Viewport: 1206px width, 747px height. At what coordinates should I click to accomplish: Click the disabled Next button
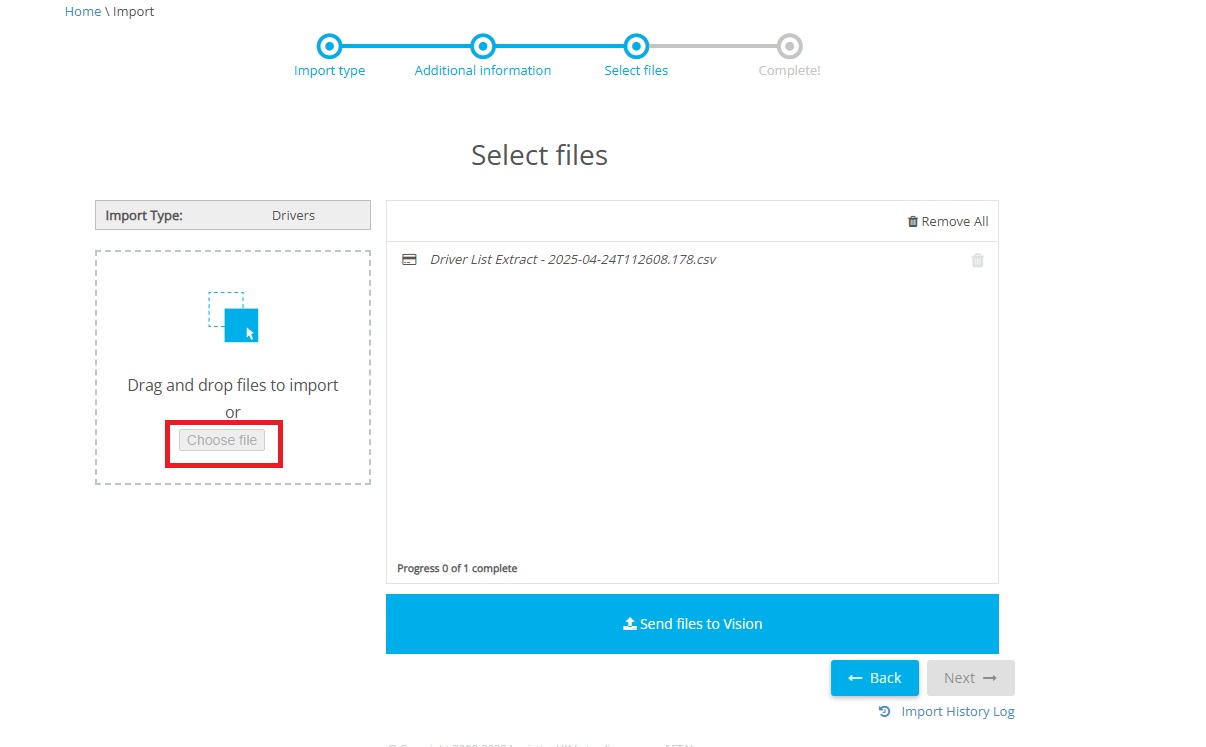tap(971, 678)
